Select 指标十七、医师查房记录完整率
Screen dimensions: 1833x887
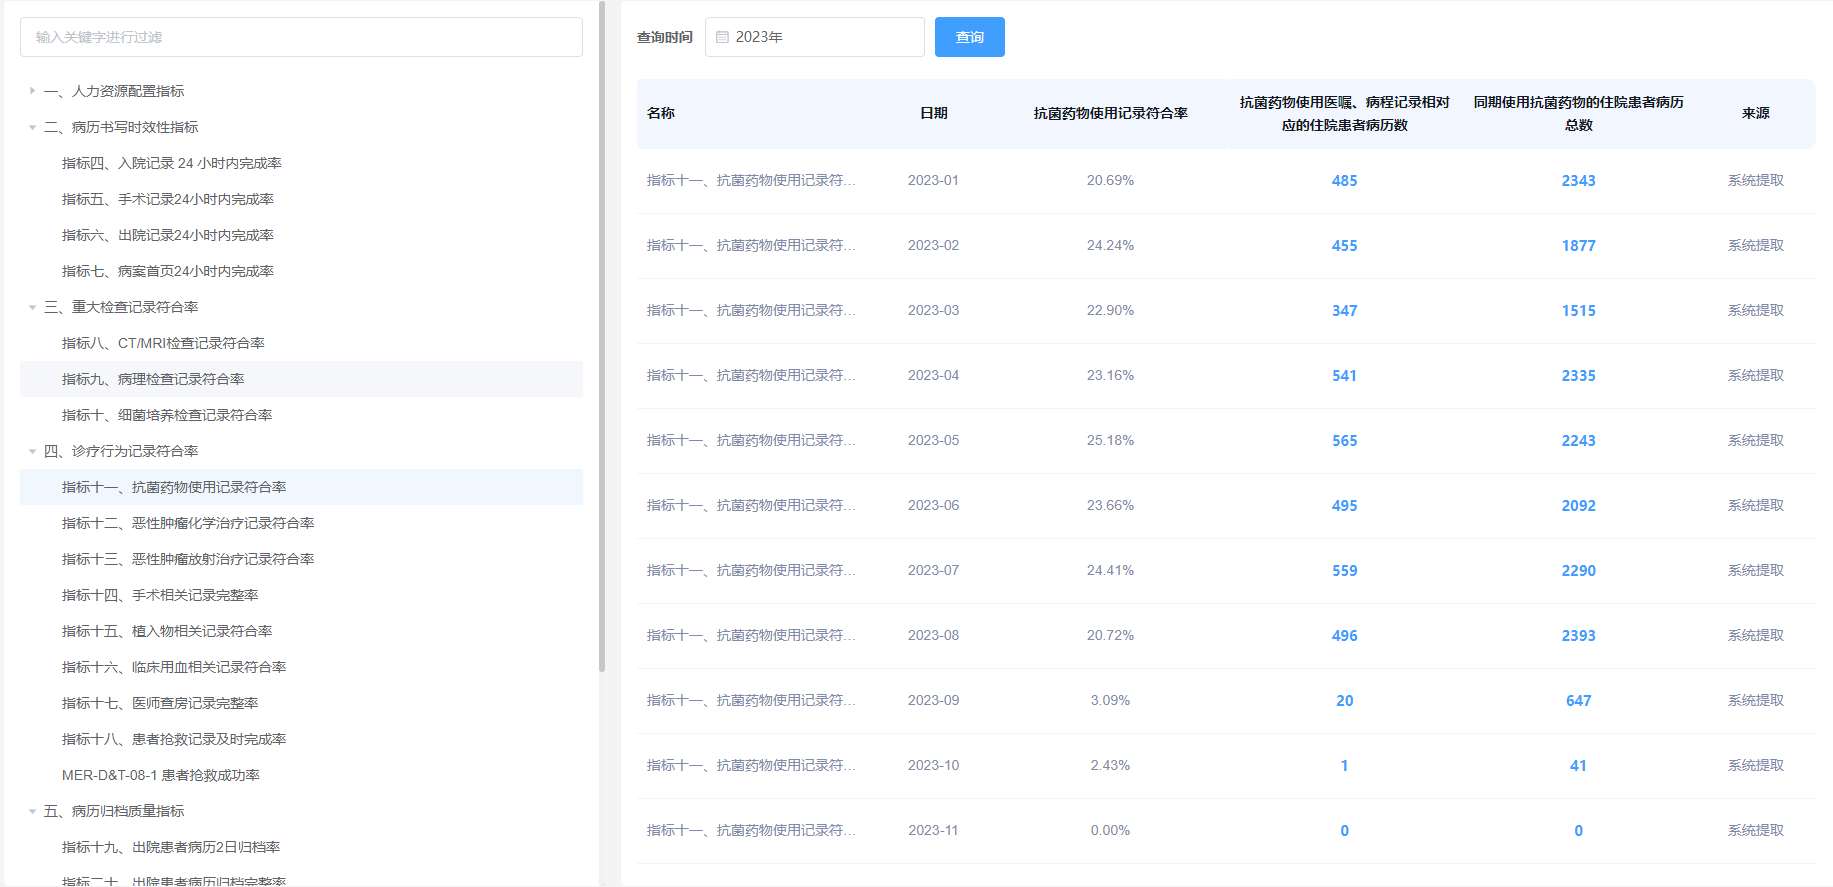[160, 703]
